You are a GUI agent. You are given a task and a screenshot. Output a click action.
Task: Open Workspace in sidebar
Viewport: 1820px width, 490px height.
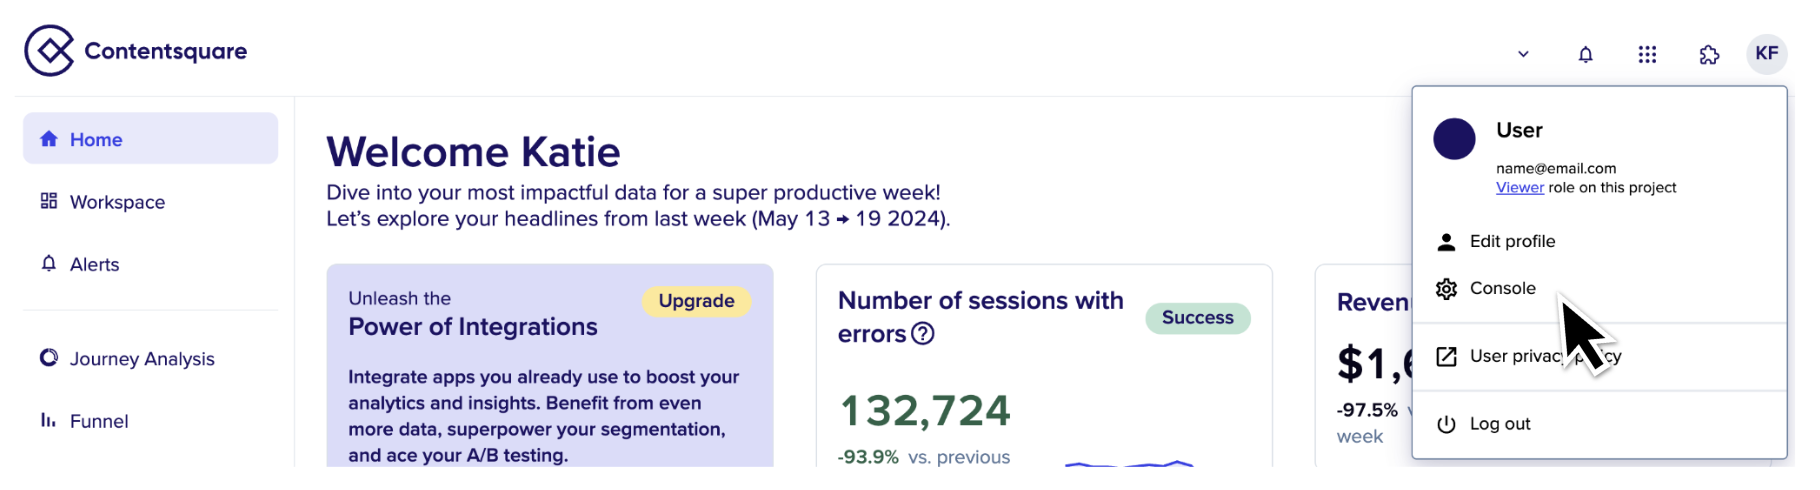pyautogui.click(x=150, y=201)
